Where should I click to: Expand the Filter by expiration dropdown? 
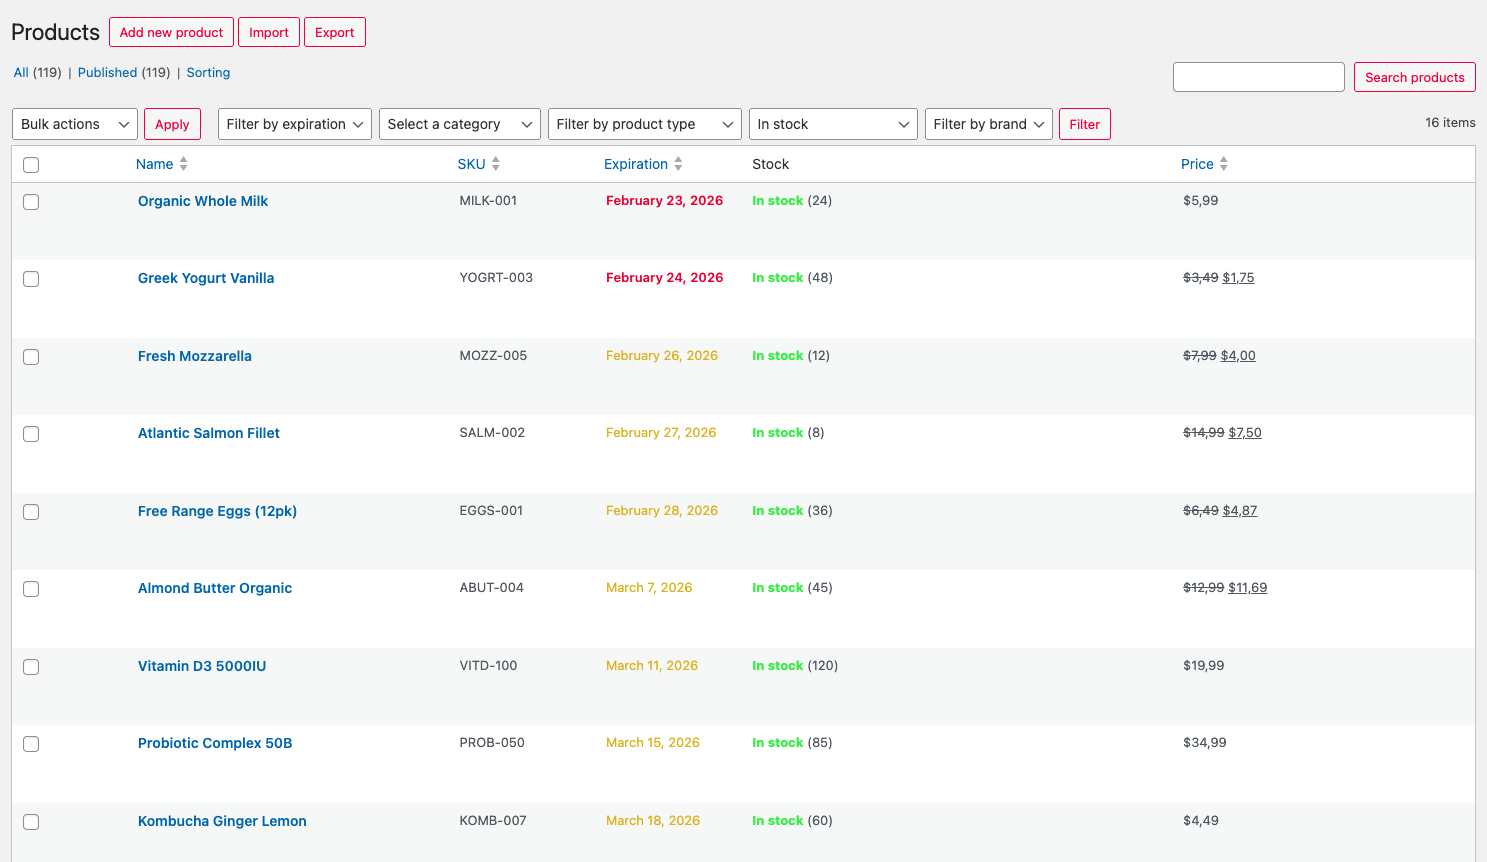pos(294,124)
